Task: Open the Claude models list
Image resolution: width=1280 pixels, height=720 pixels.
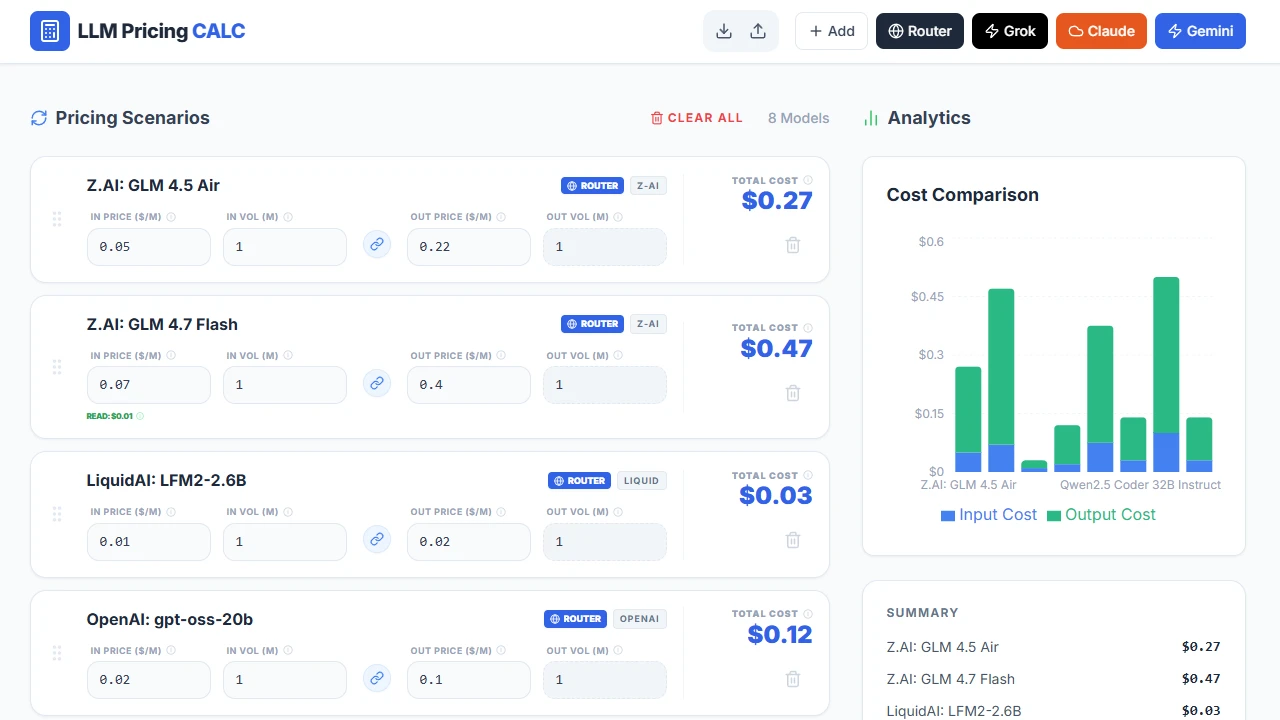Action: coord(1101,31)
